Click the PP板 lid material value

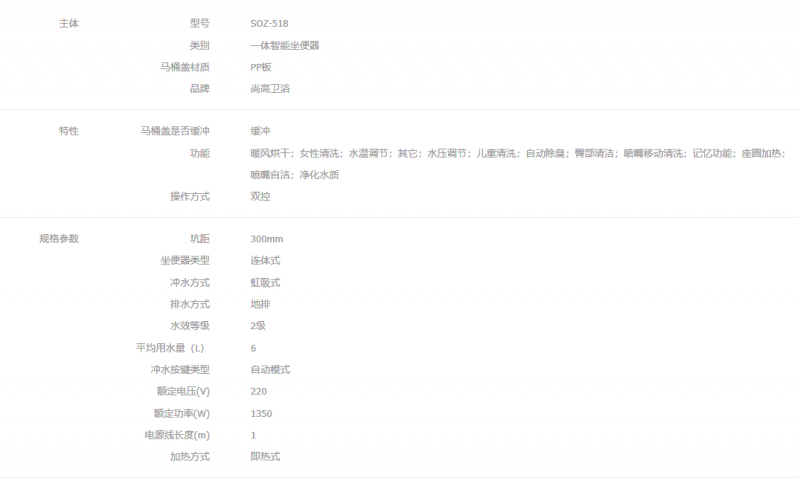261,67
